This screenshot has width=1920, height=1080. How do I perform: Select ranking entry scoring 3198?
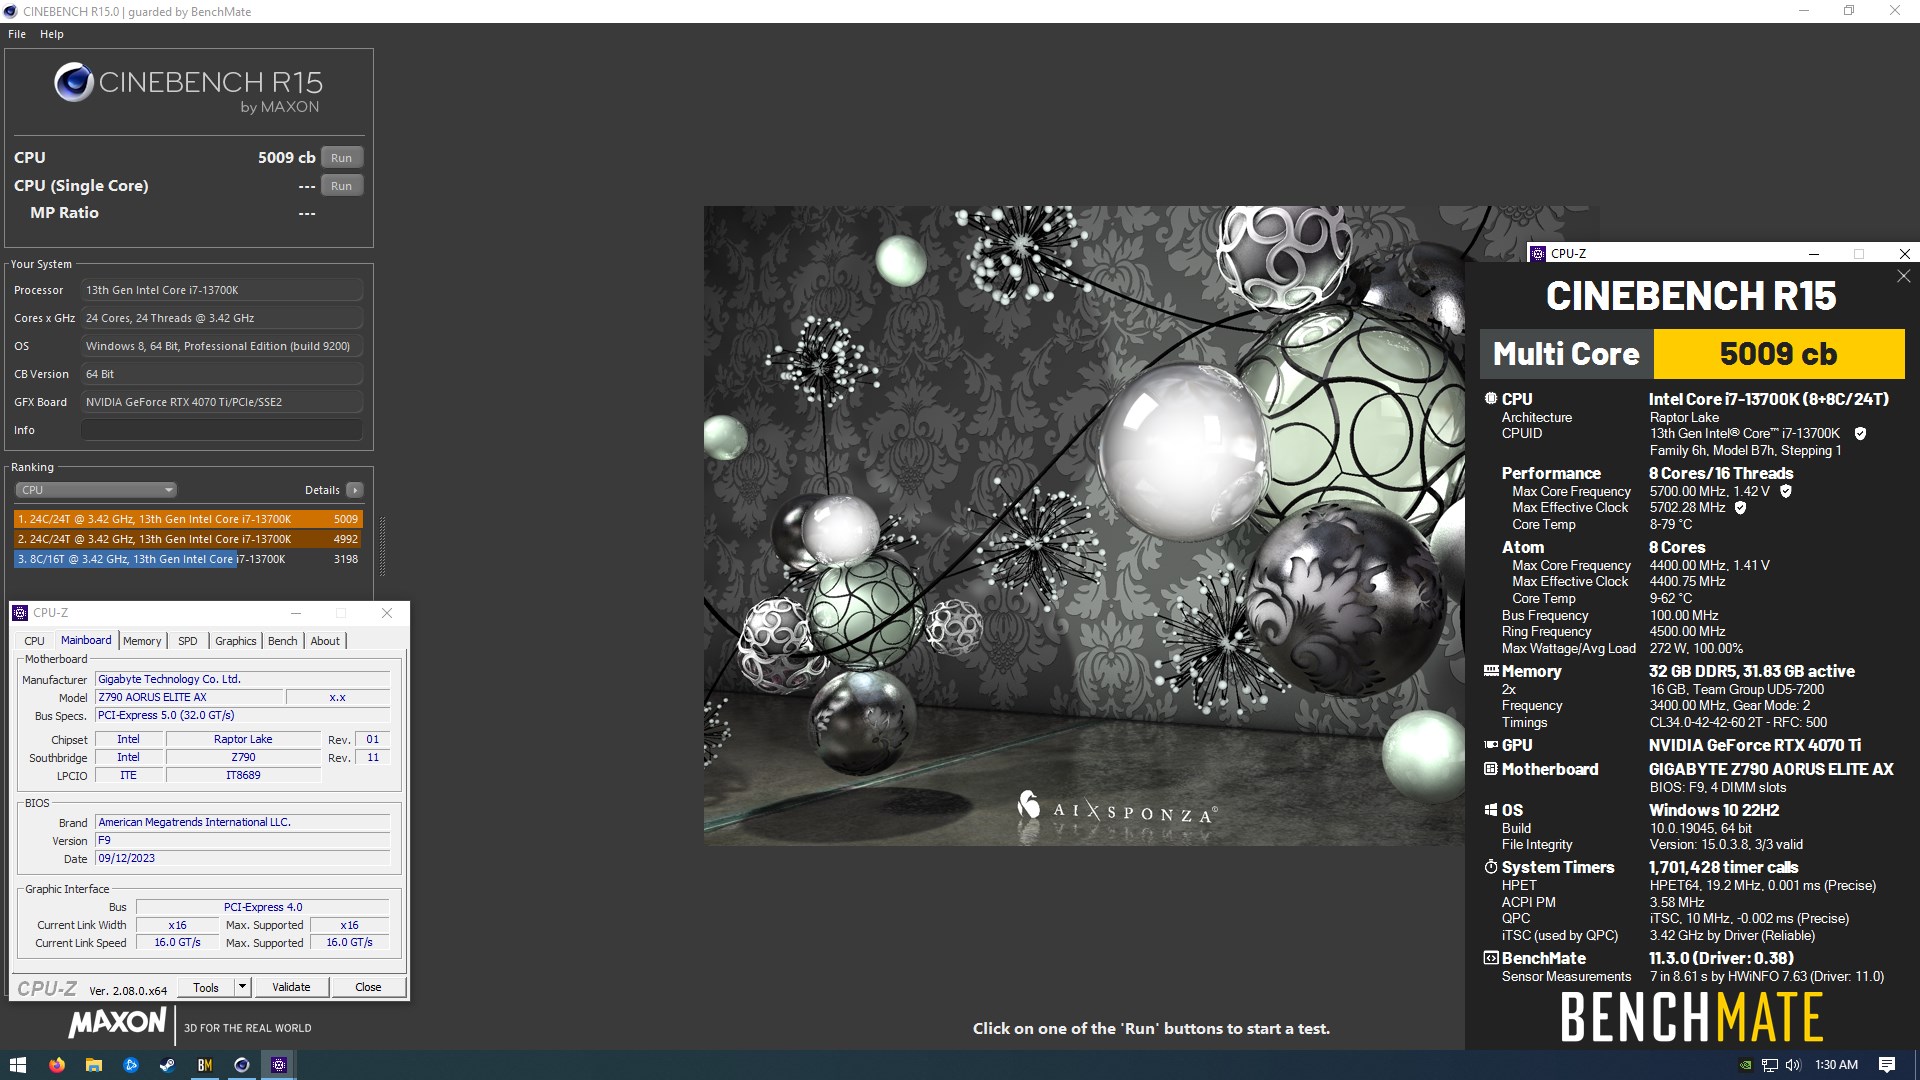tap(188, 559)
